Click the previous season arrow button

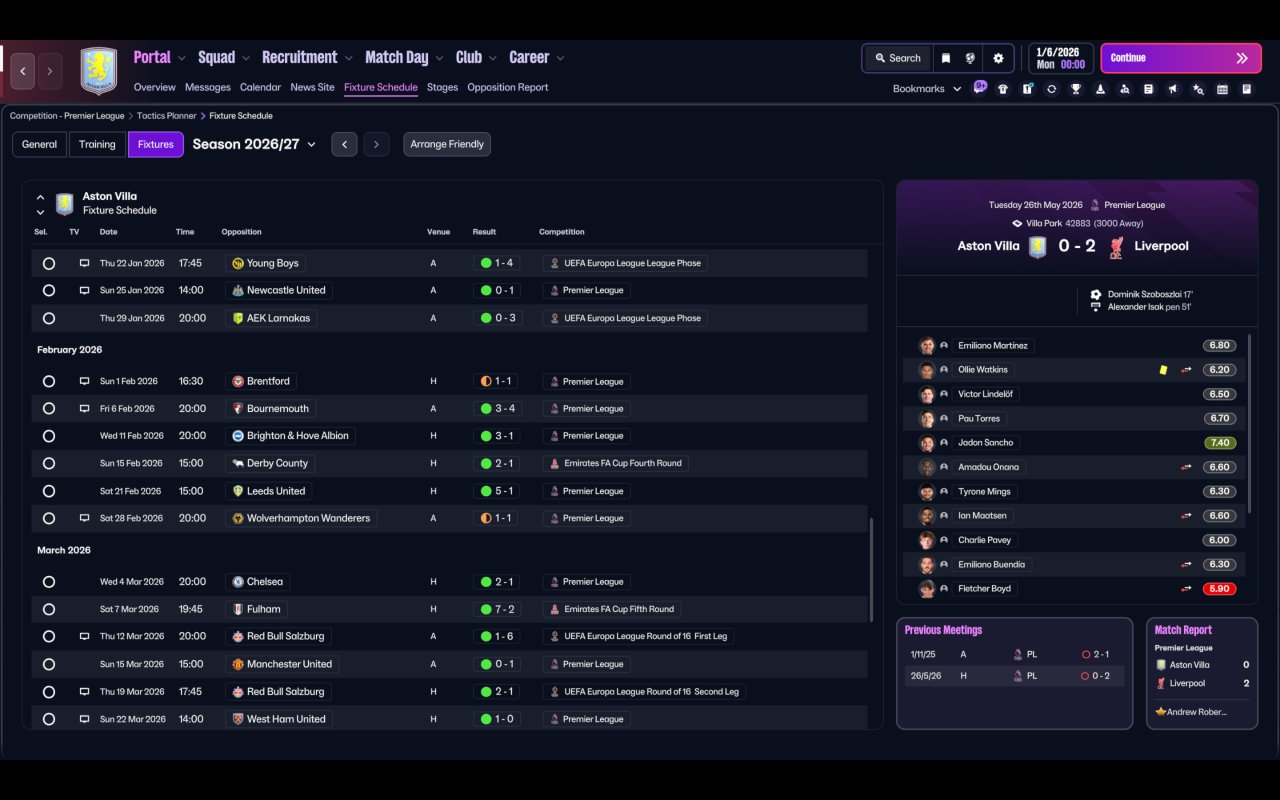pos(344,144)
